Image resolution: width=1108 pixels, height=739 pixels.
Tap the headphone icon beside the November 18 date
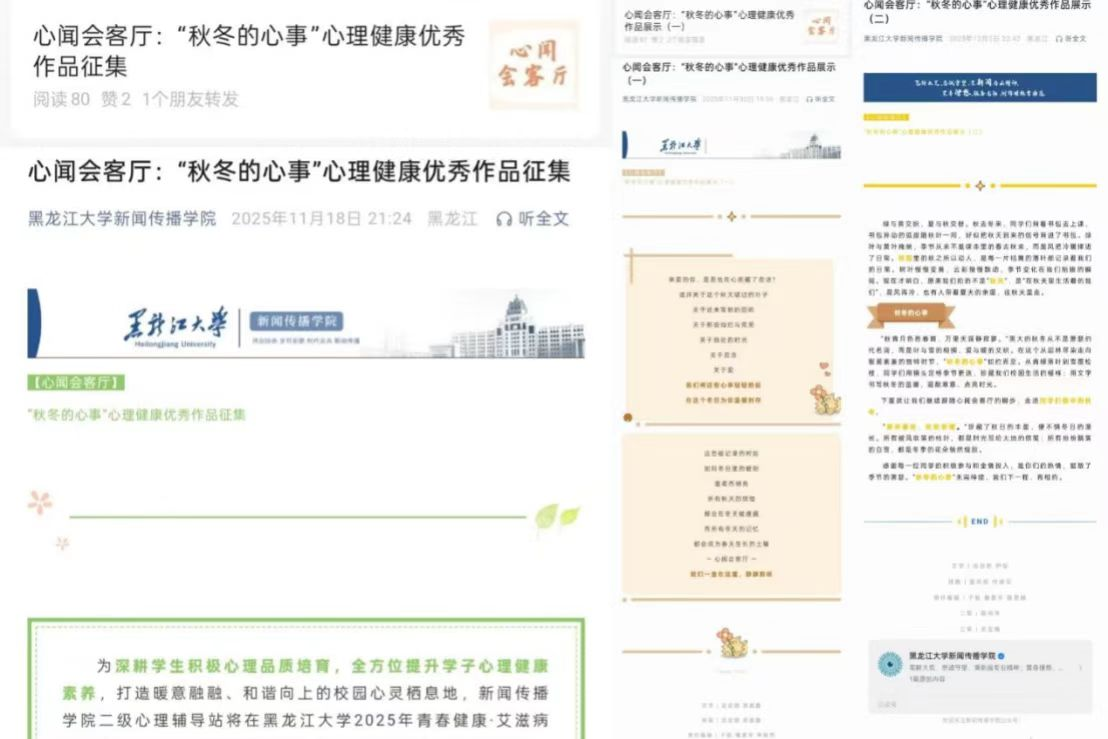(x=504, y=218)
